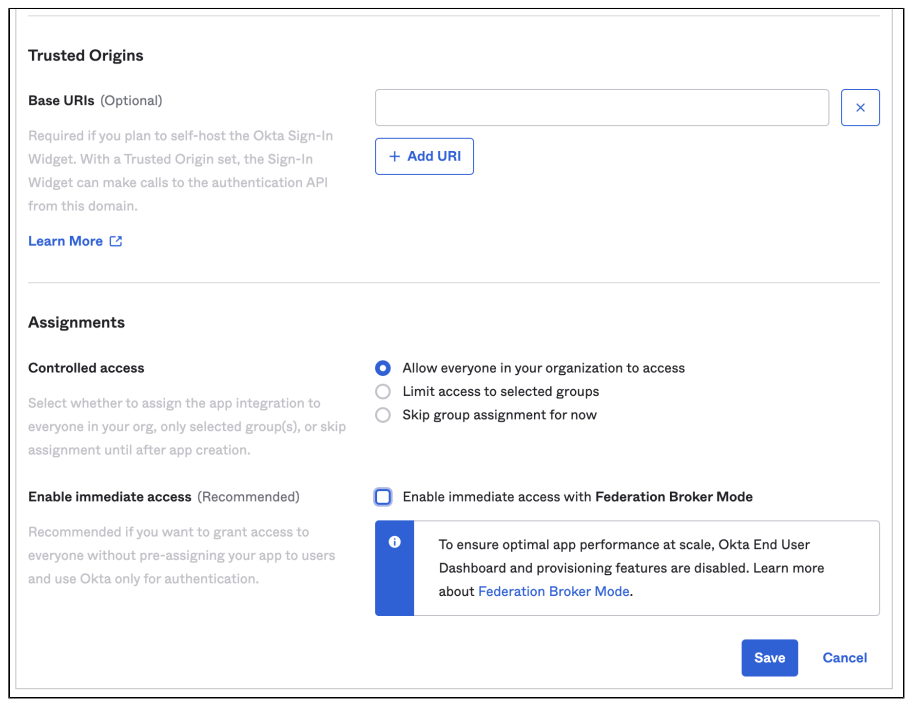This screenshot has height=702, width=914.
Task: Enable the Federation Broker Mode checkbox
Action: click(383, 497)
